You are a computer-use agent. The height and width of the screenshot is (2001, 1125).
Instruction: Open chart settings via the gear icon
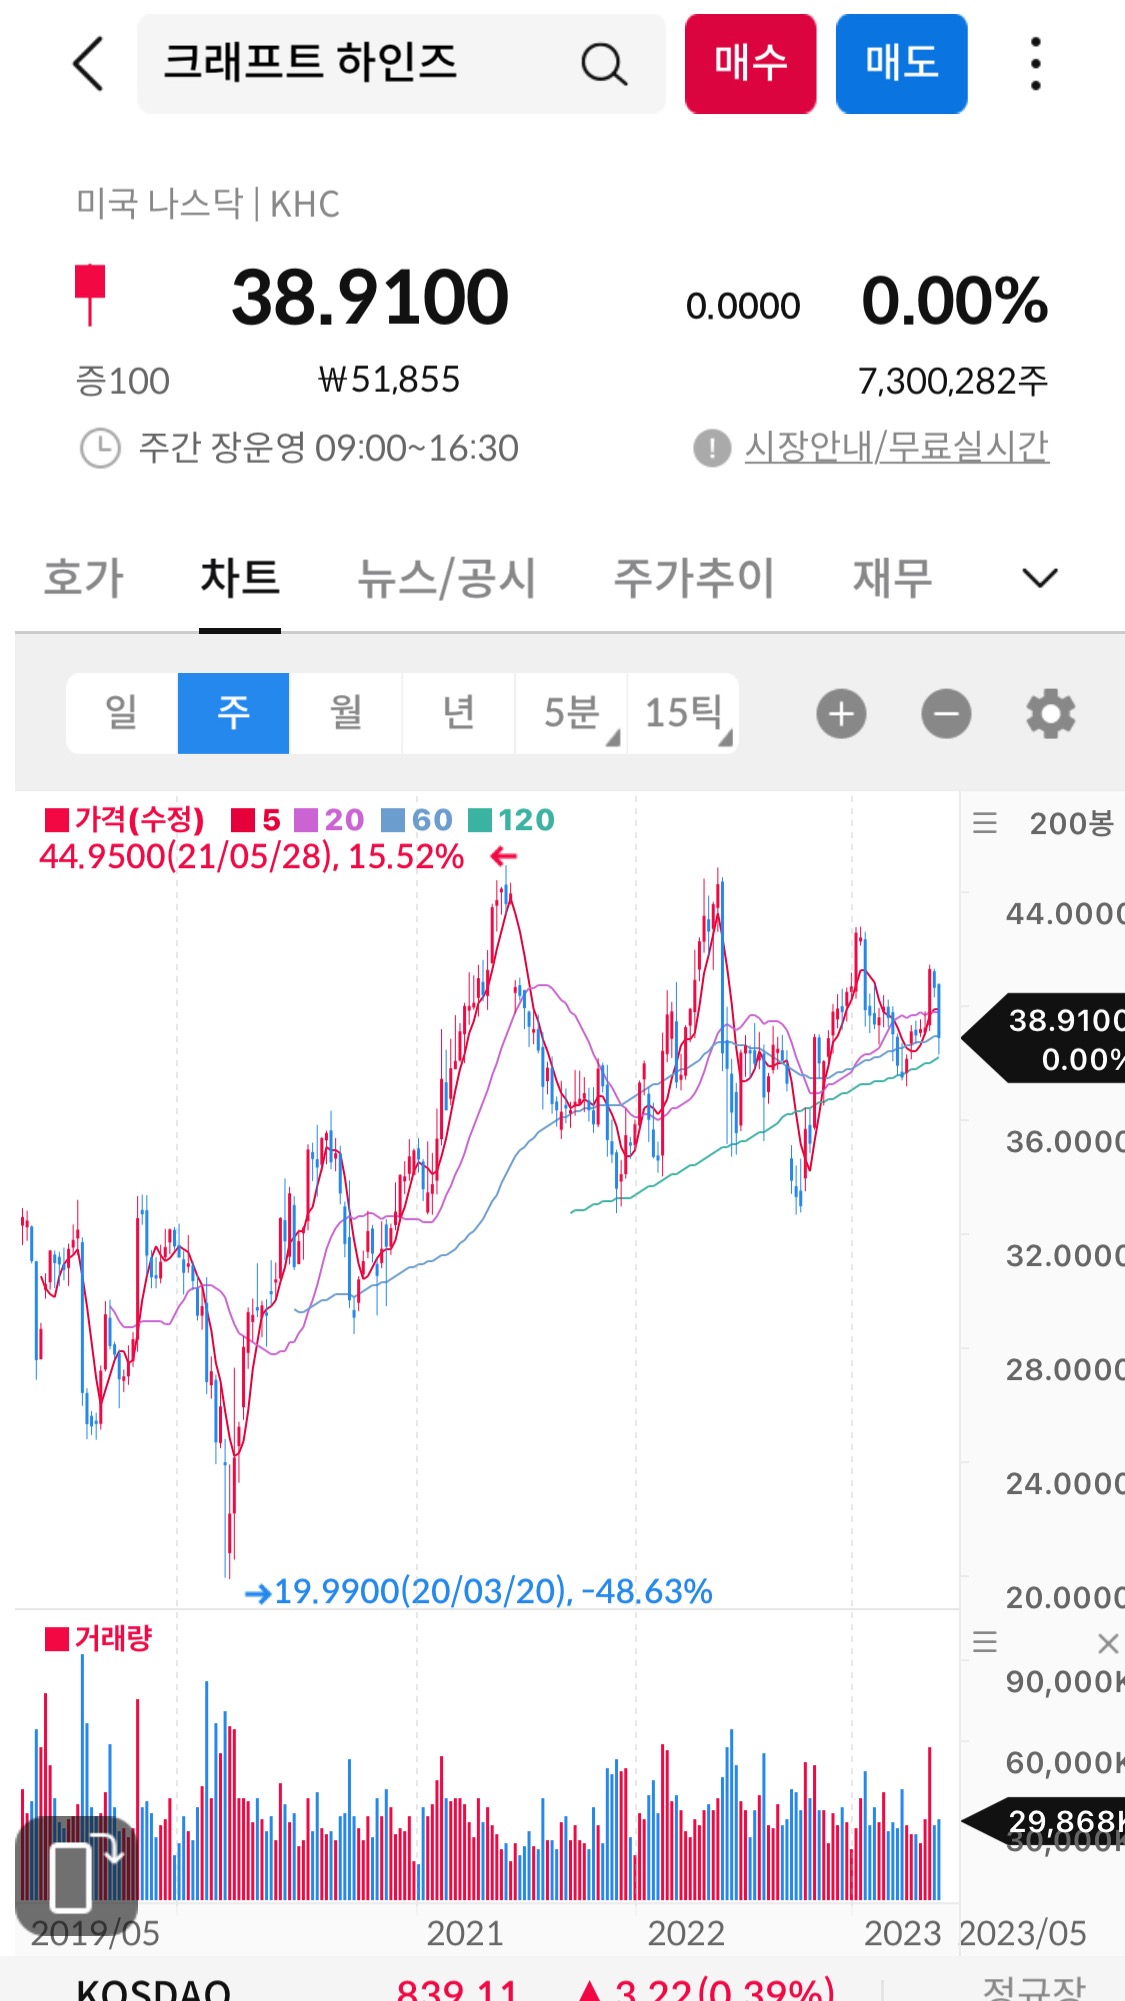pyautogui.click(x=1049, y=713)
